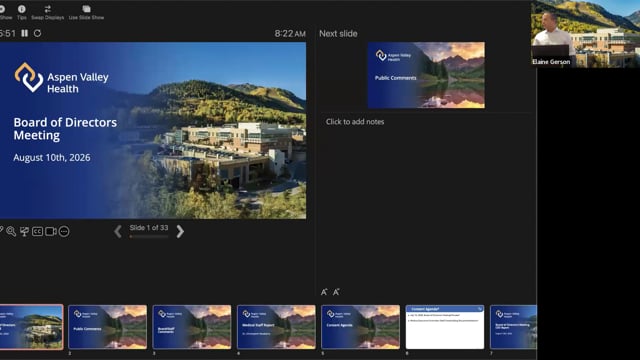Click the 'Slide 1 of 33' counter

[x=149, y=228]
